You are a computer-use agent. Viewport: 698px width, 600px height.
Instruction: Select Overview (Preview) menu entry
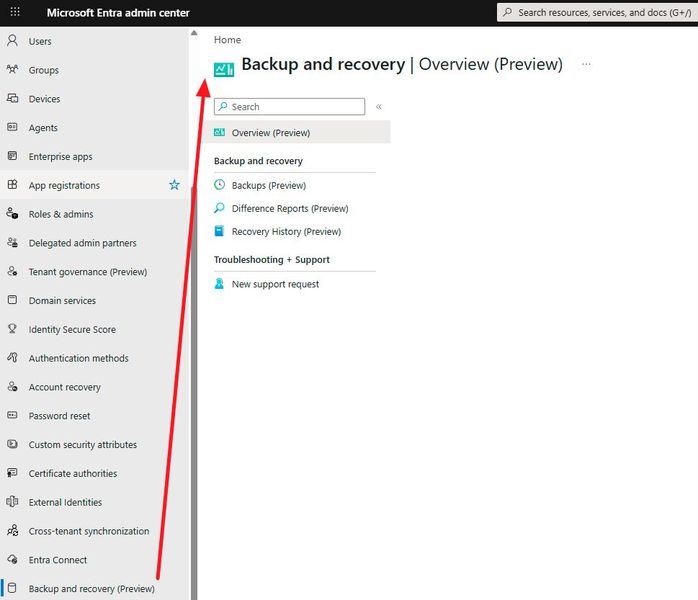coord(297,133)
